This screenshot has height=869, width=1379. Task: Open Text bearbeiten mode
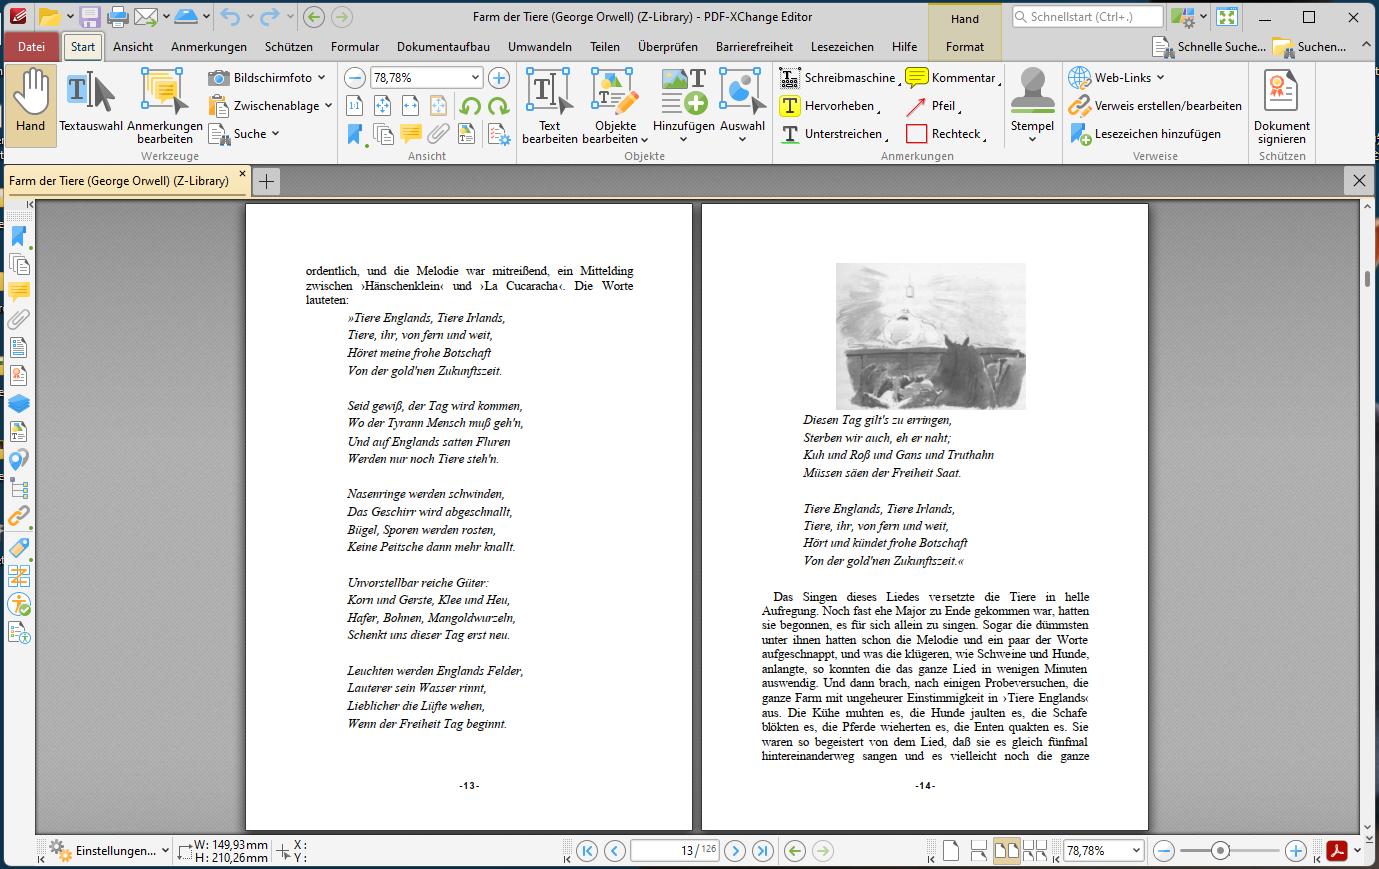click(549, 105)
